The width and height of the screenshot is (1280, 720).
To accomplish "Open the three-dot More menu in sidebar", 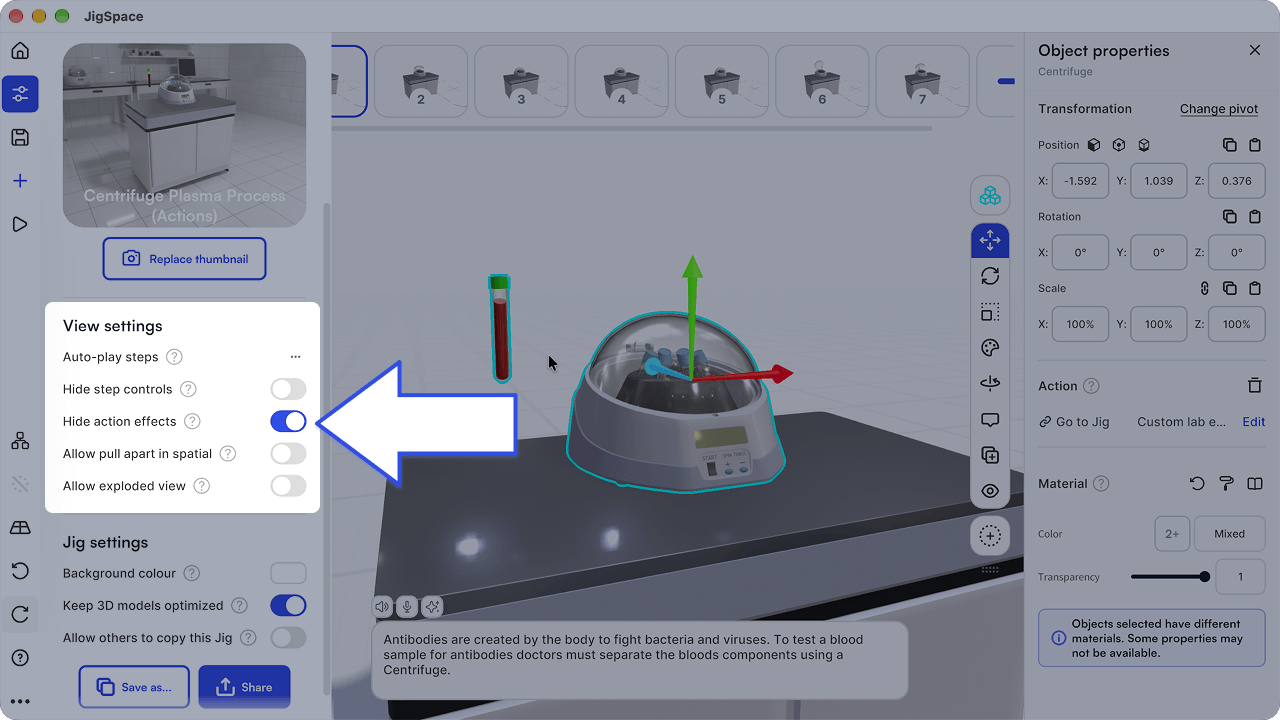I will click(20, 702).
